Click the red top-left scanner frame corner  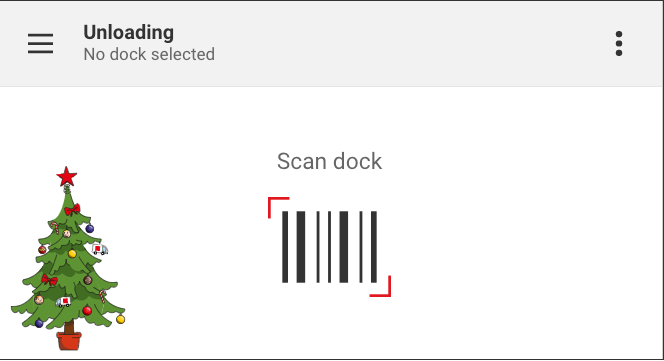click(x=278, y=207)
